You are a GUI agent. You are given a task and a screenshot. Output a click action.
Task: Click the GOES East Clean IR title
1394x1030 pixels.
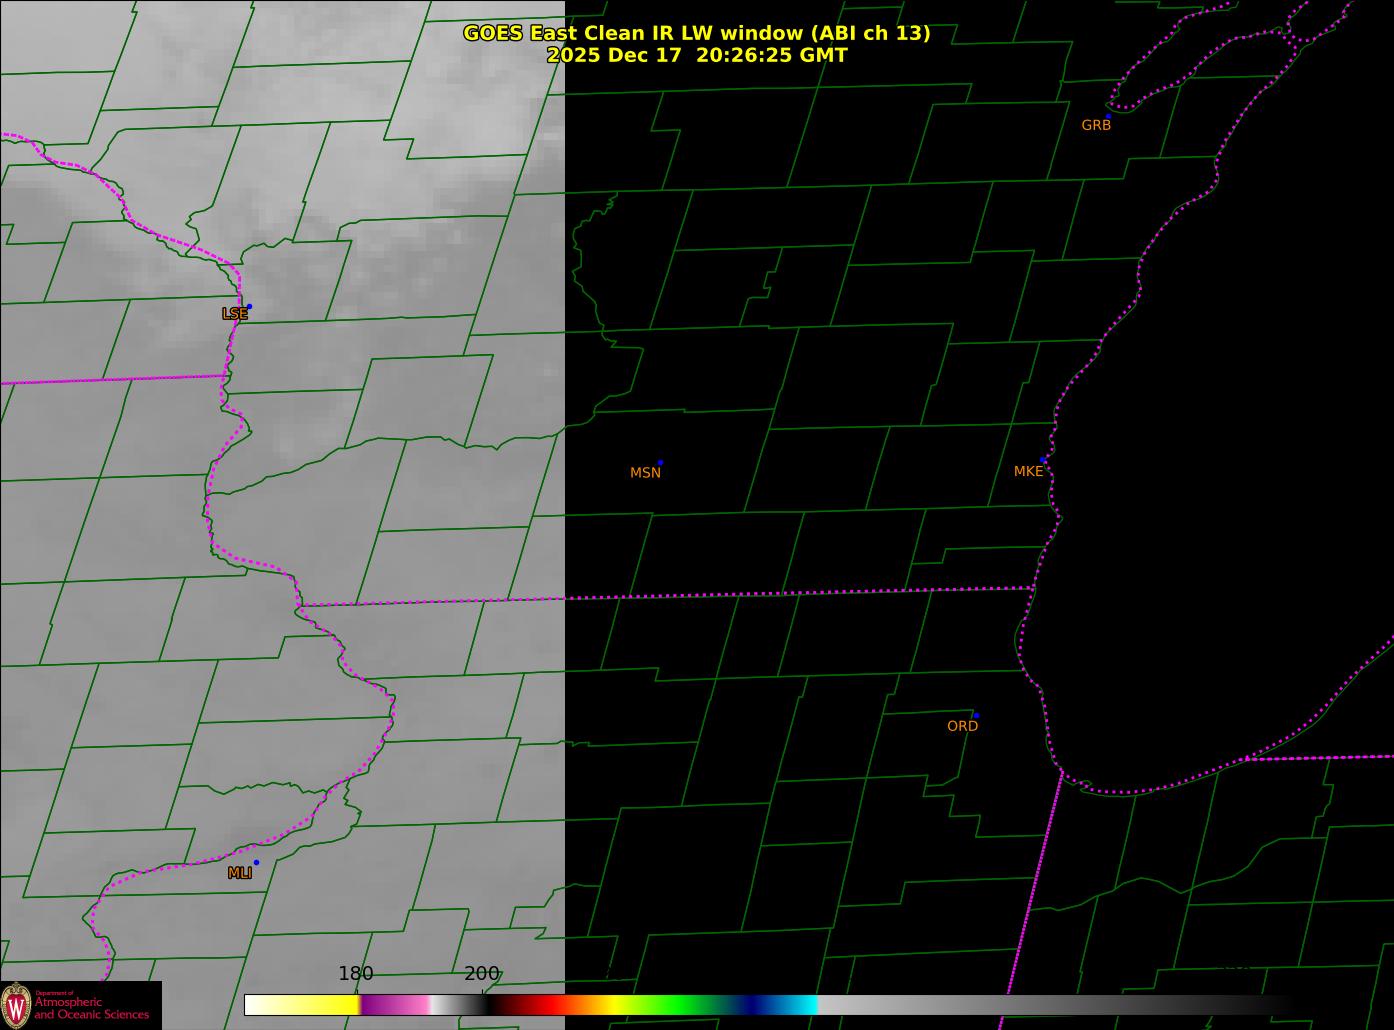point(696,33)
